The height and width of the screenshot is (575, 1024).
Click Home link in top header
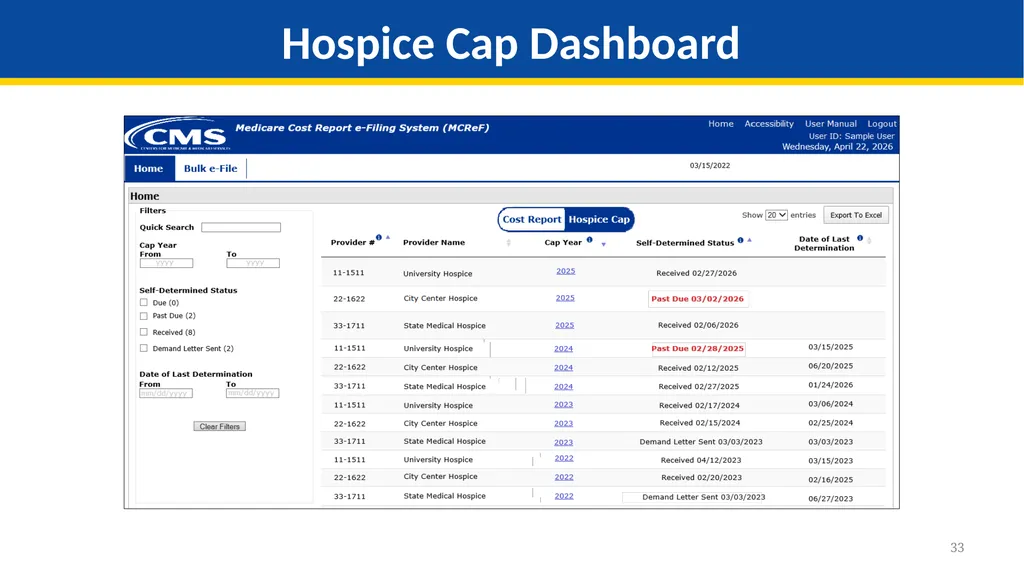pos(721,123)
